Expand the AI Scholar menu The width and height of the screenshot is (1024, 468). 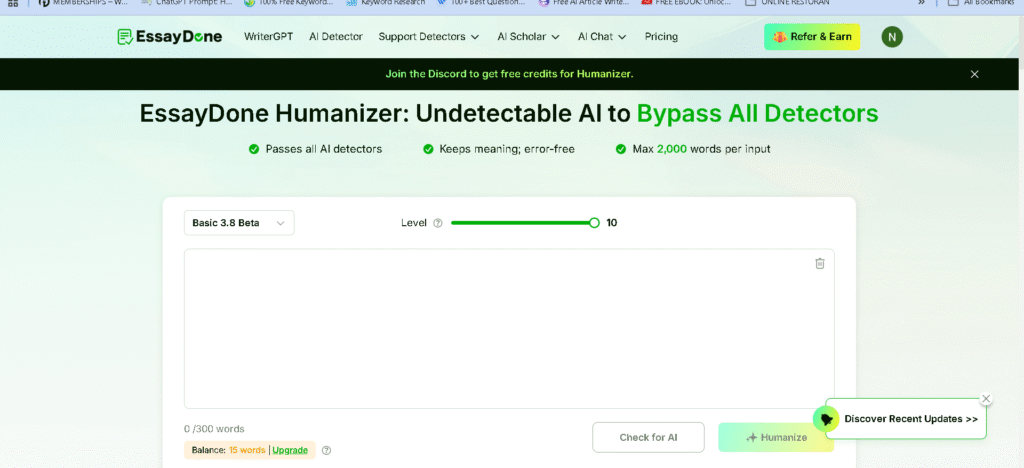pos(529,37)
